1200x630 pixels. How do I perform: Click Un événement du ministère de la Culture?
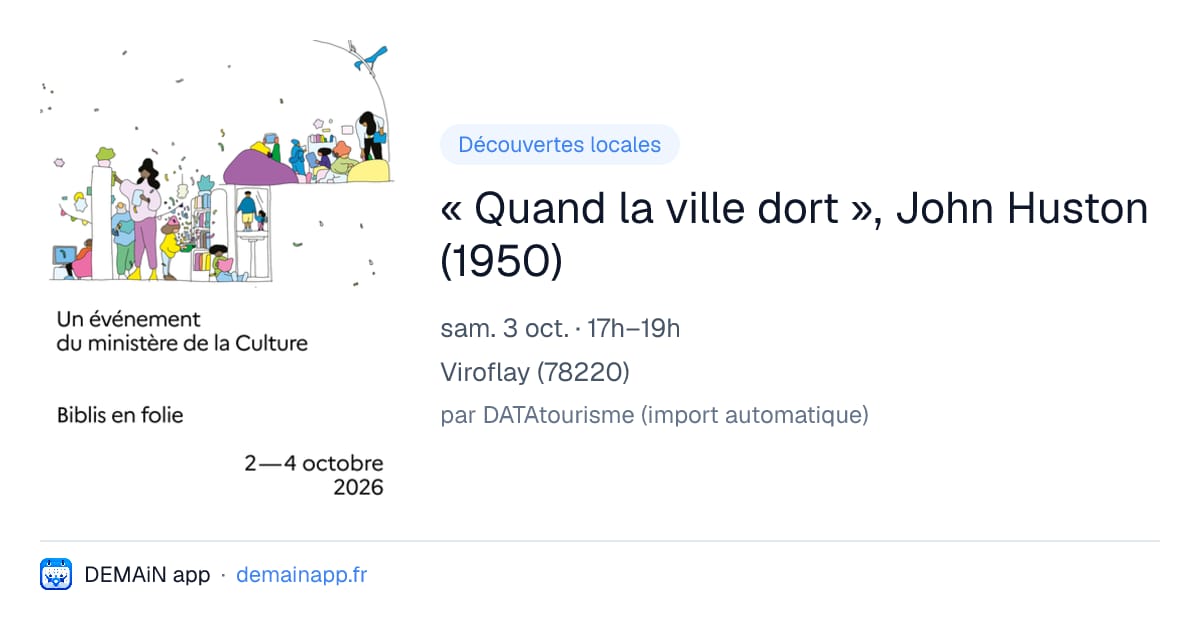[x=182, y=331]
